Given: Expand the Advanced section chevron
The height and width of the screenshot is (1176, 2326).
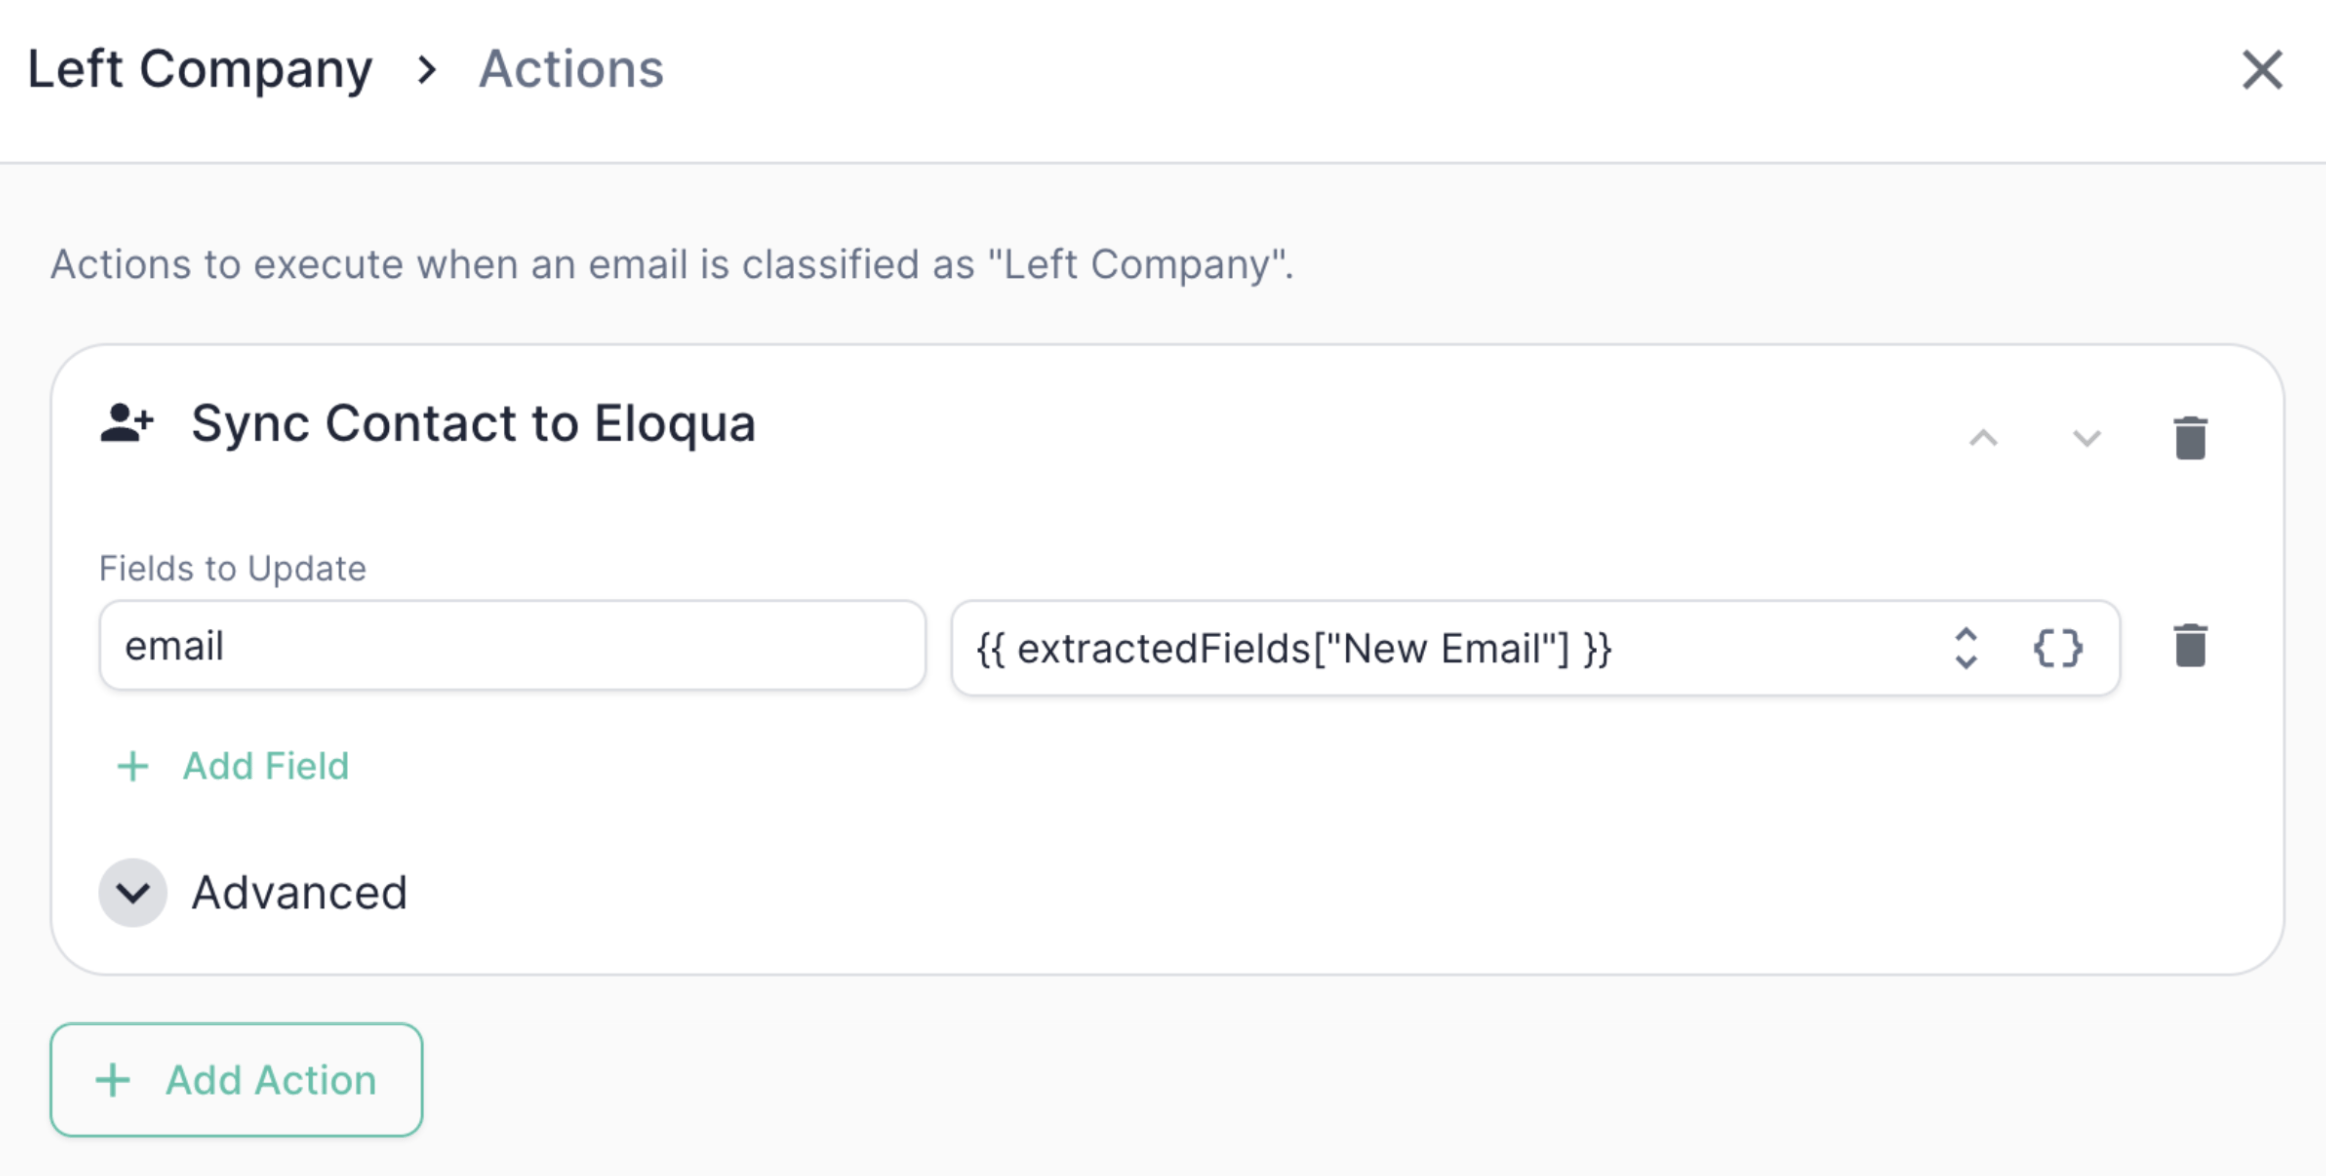Looking at the screenshot, I should tap(133, 892).
